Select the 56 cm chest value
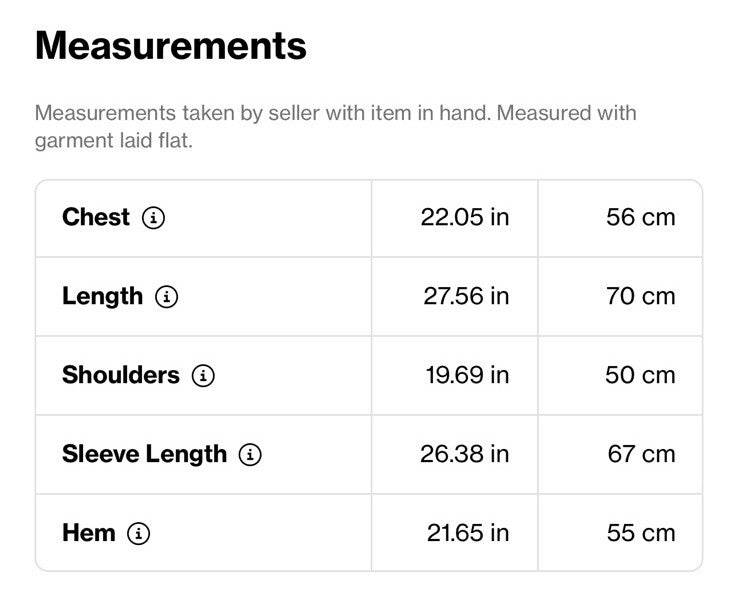This screenshot has width=738, height=611. 641,217
